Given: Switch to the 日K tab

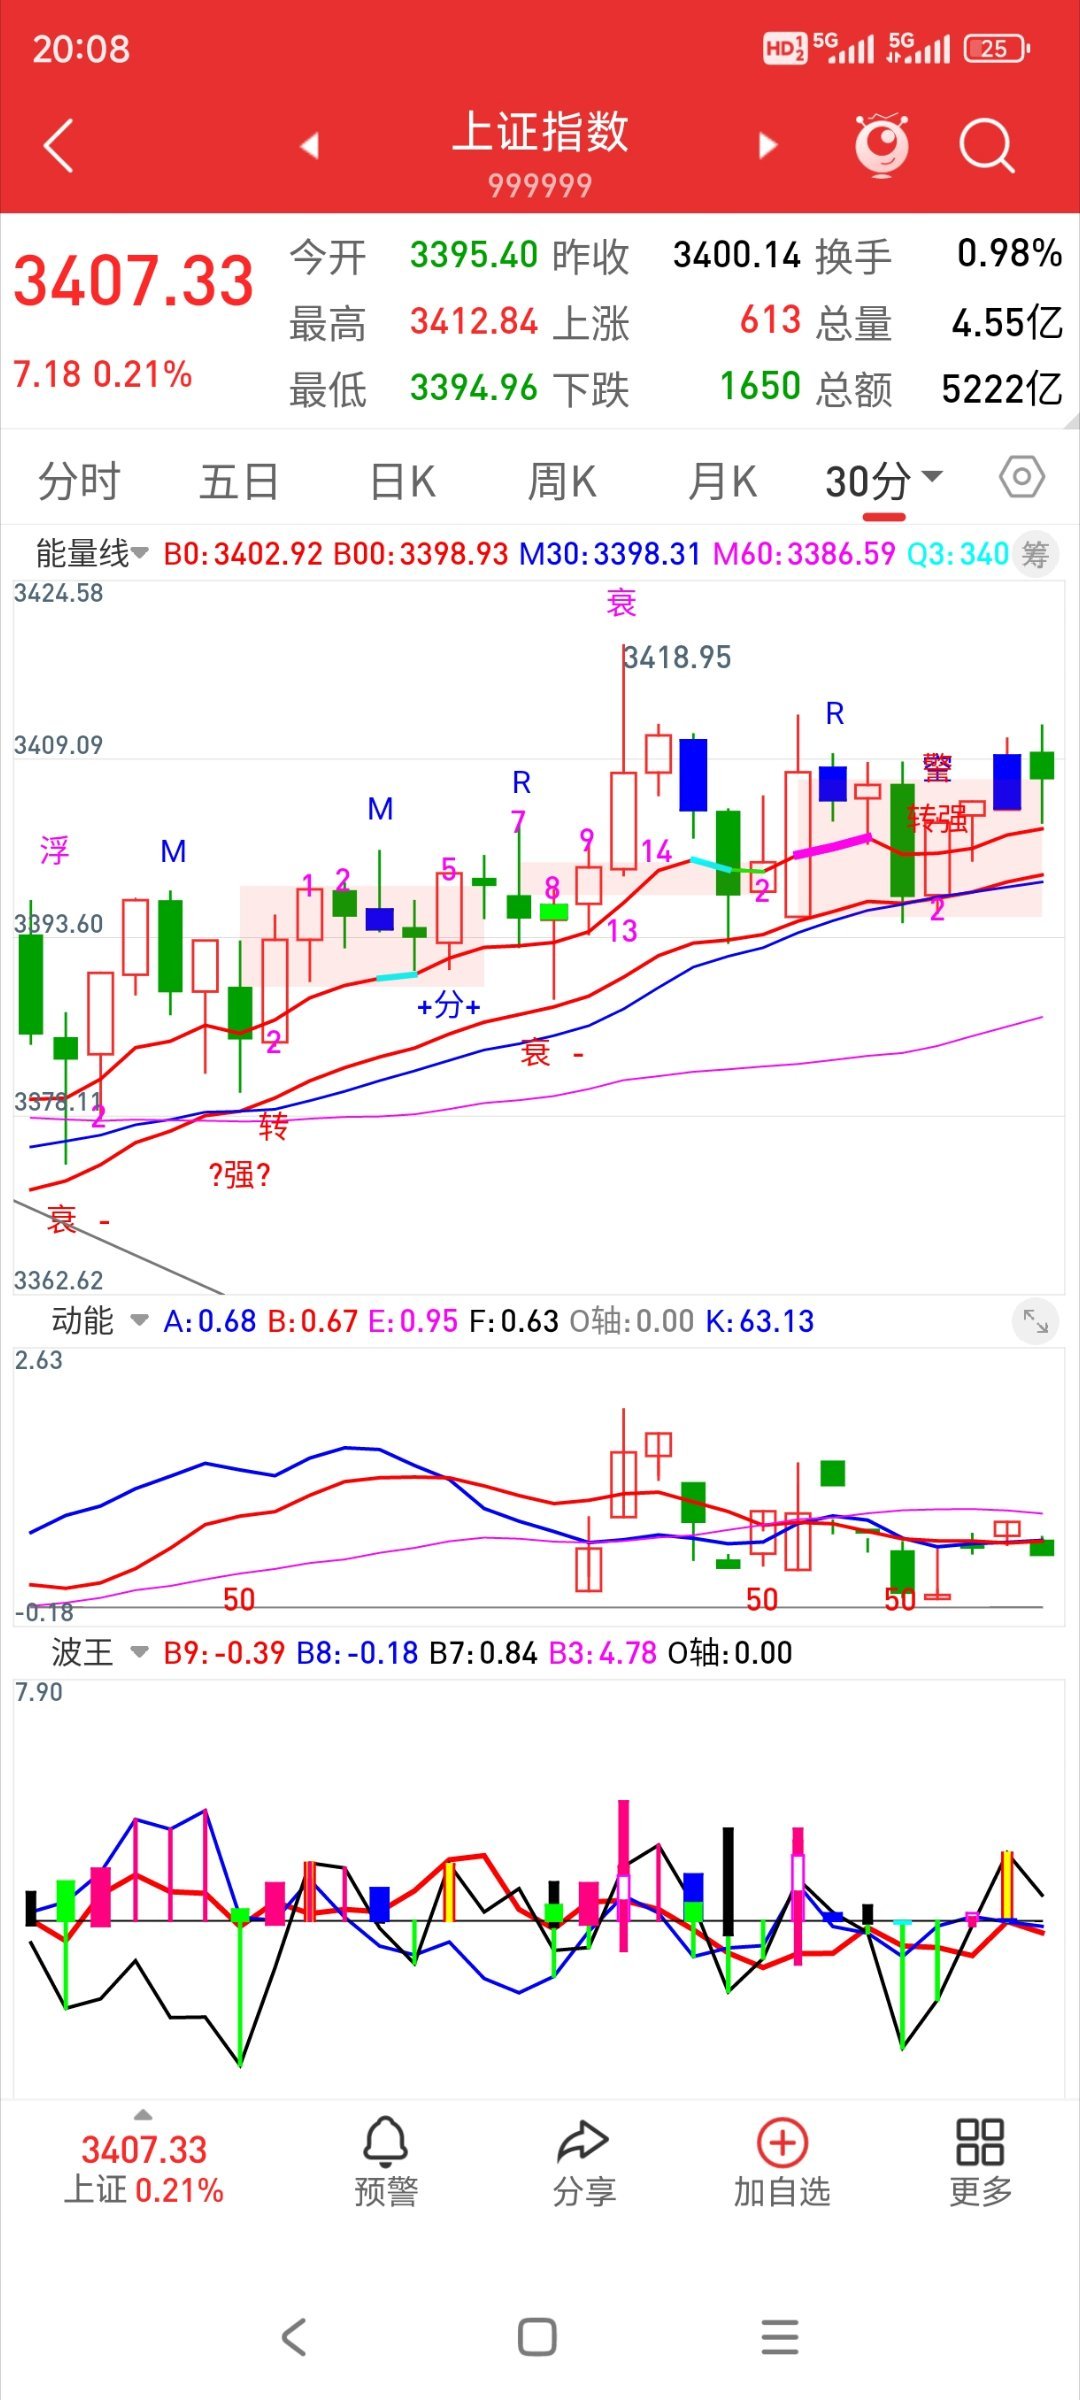Looking at the screenshot, I should (x=402, y=481).
